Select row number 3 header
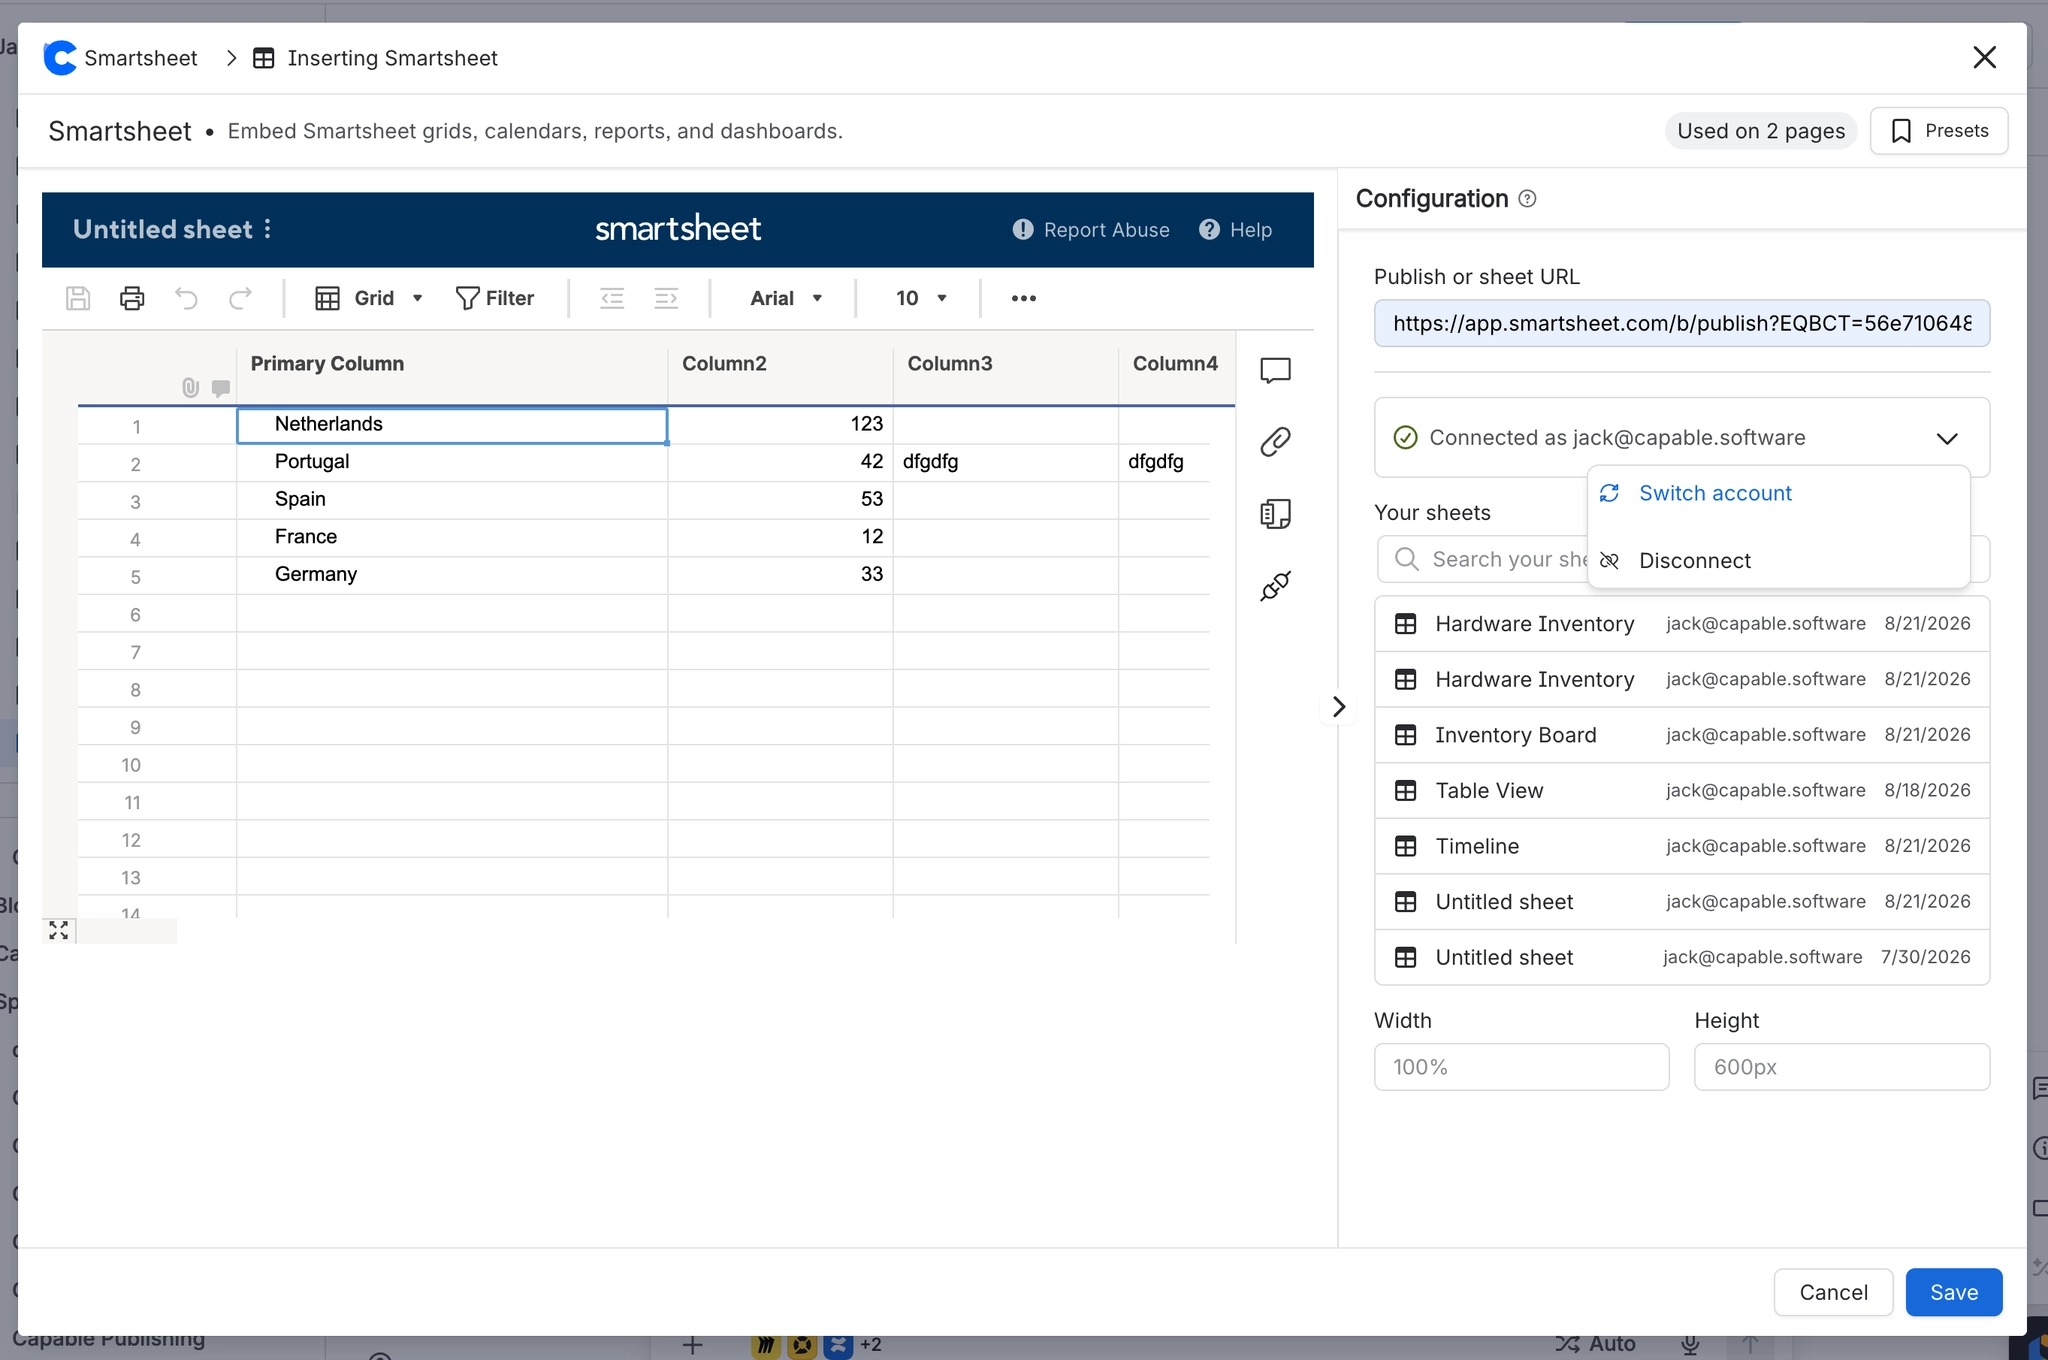The width and height of the screenshot is (2048, 1360). pyautogui.click(x=135, y=501)
